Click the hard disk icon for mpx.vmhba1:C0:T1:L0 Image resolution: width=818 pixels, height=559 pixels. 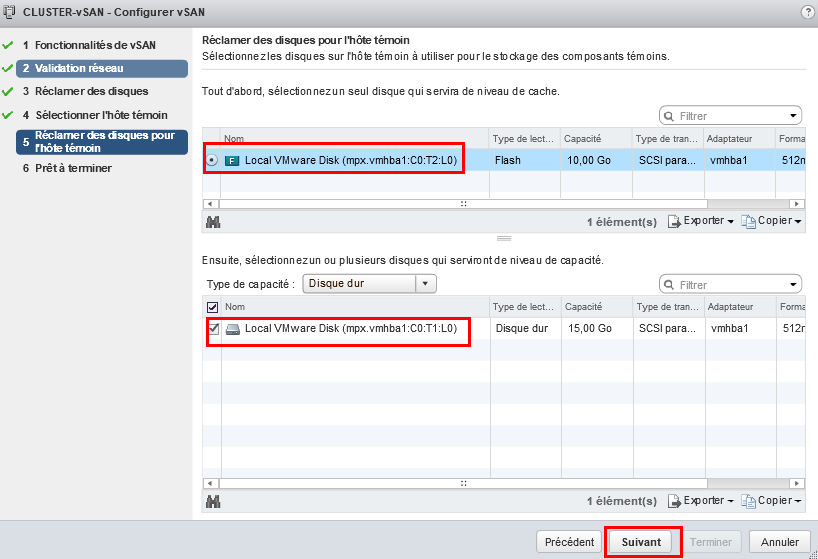pyautogui.click(x=232, y=329)
